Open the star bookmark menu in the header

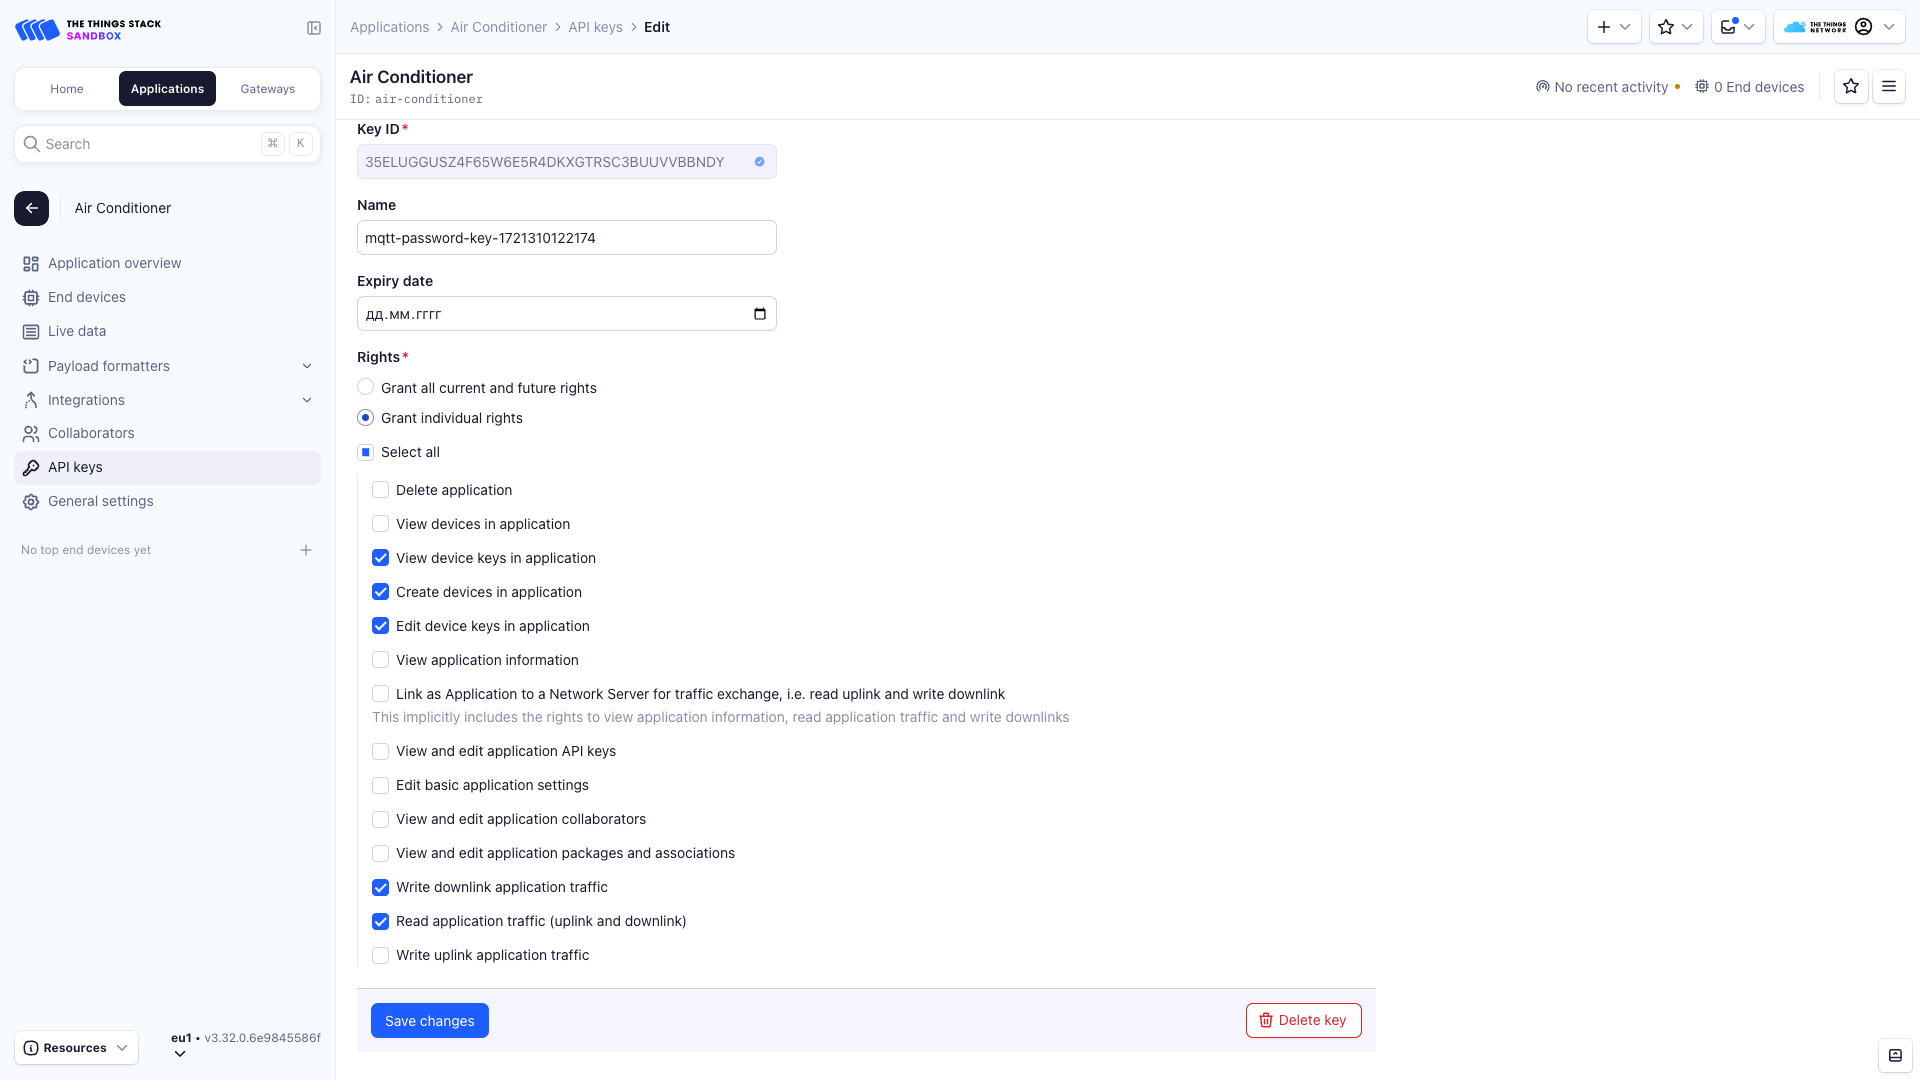[x=1668, y=27]
